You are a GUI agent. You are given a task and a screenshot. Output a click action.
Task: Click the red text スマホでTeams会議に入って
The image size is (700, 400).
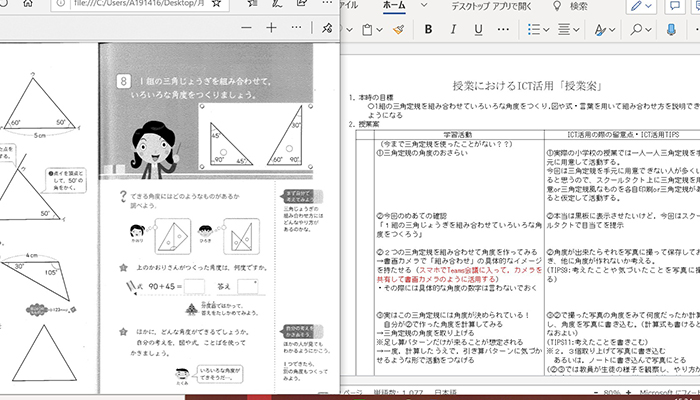(x=463, y=270)
